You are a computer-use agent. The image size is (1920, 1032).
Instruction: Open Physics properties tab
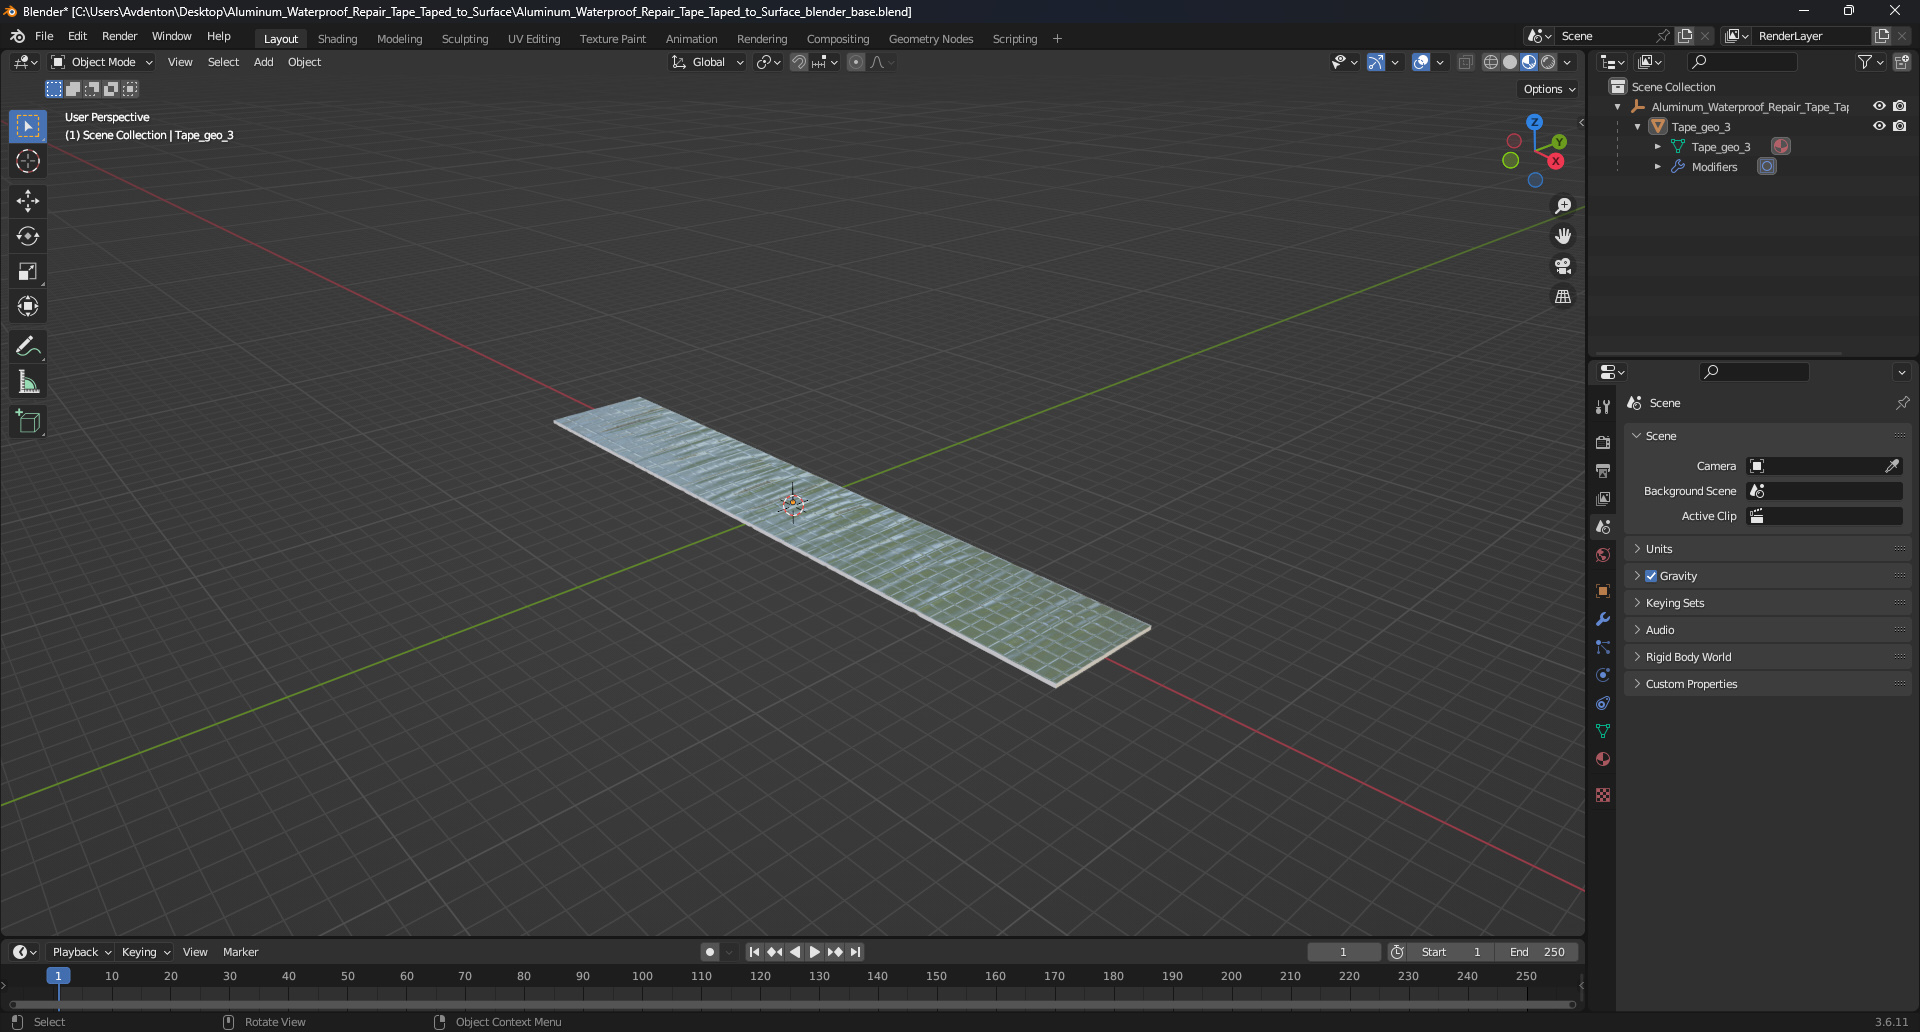pos(1603,675)
